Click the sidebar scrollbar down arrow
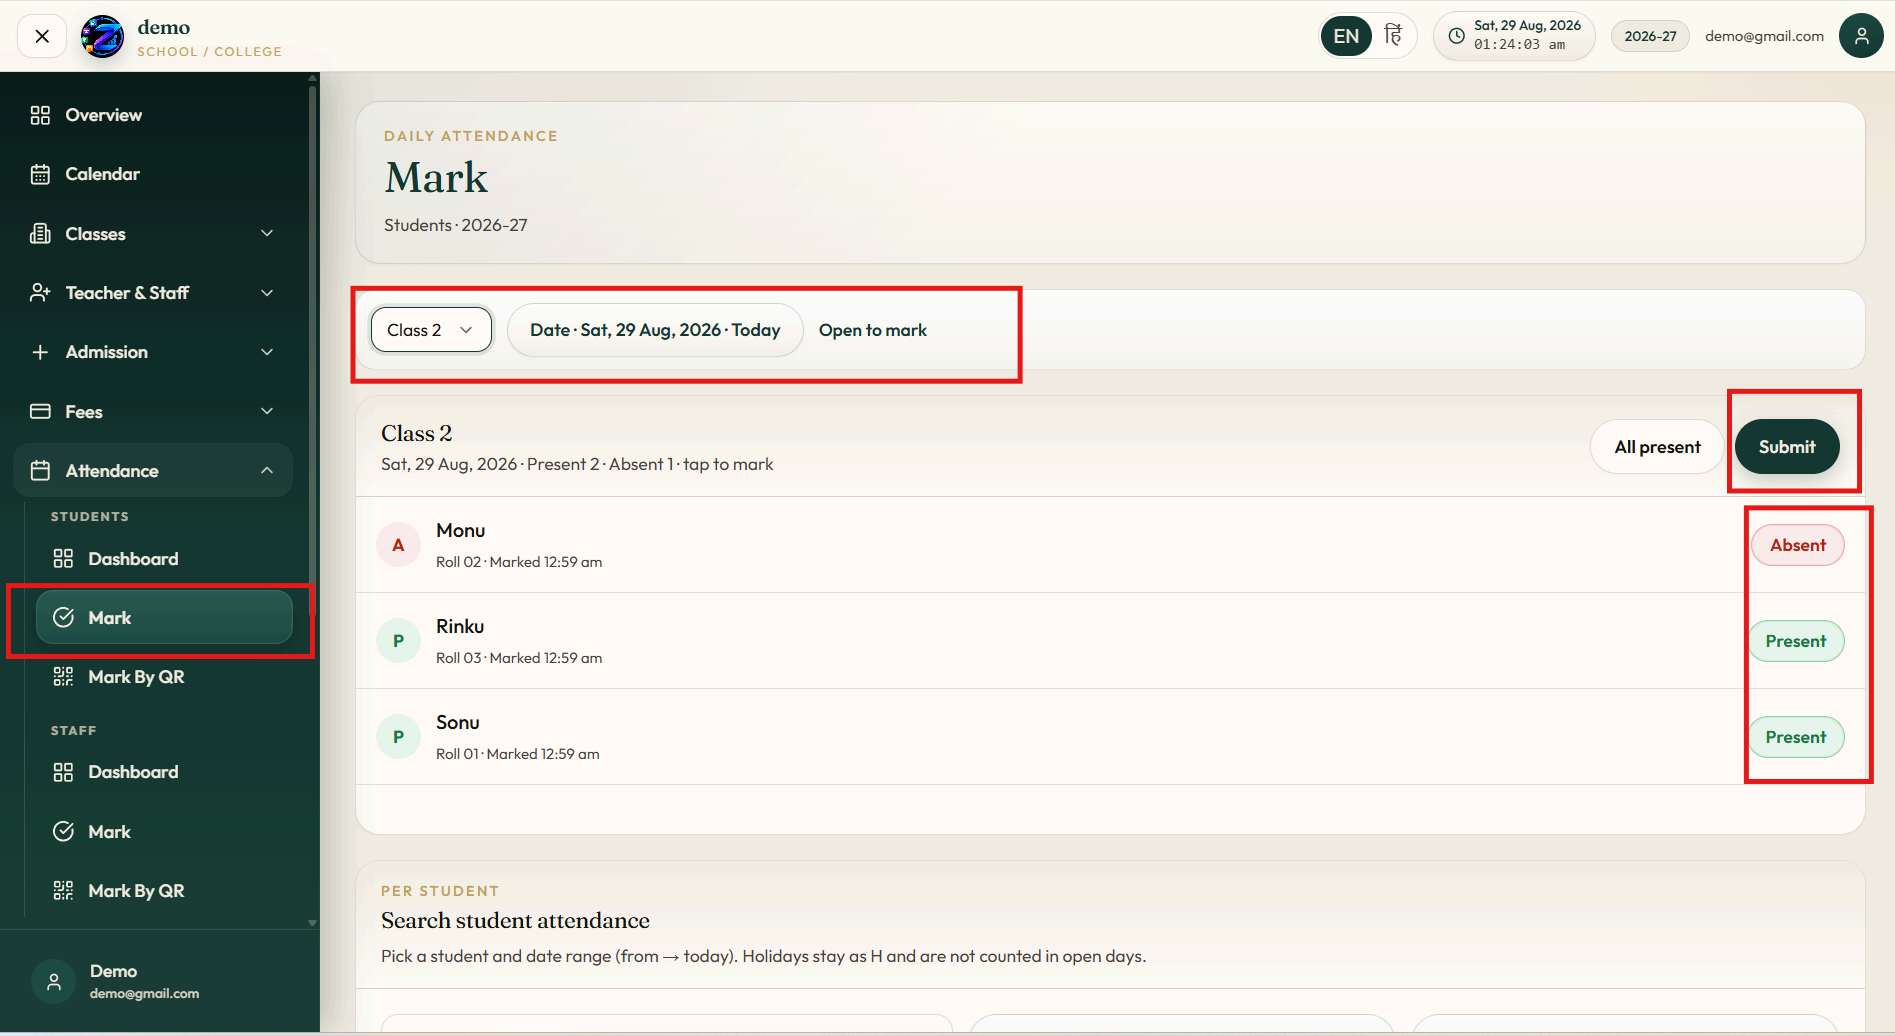Viewport: 1895px width, 1036px height. point(312,923)
